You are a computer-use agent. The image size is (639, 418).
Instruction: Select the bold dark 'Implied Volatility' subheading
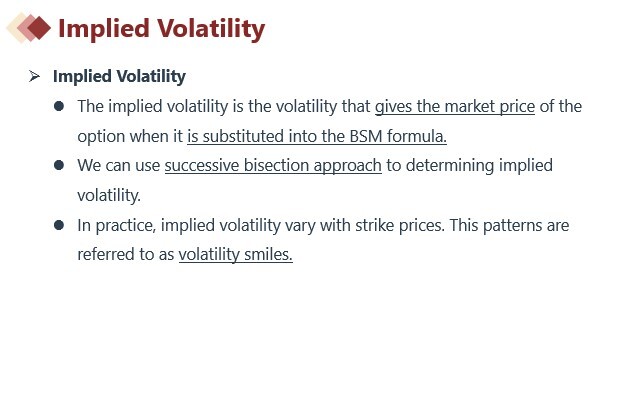(x=119, y=77)
